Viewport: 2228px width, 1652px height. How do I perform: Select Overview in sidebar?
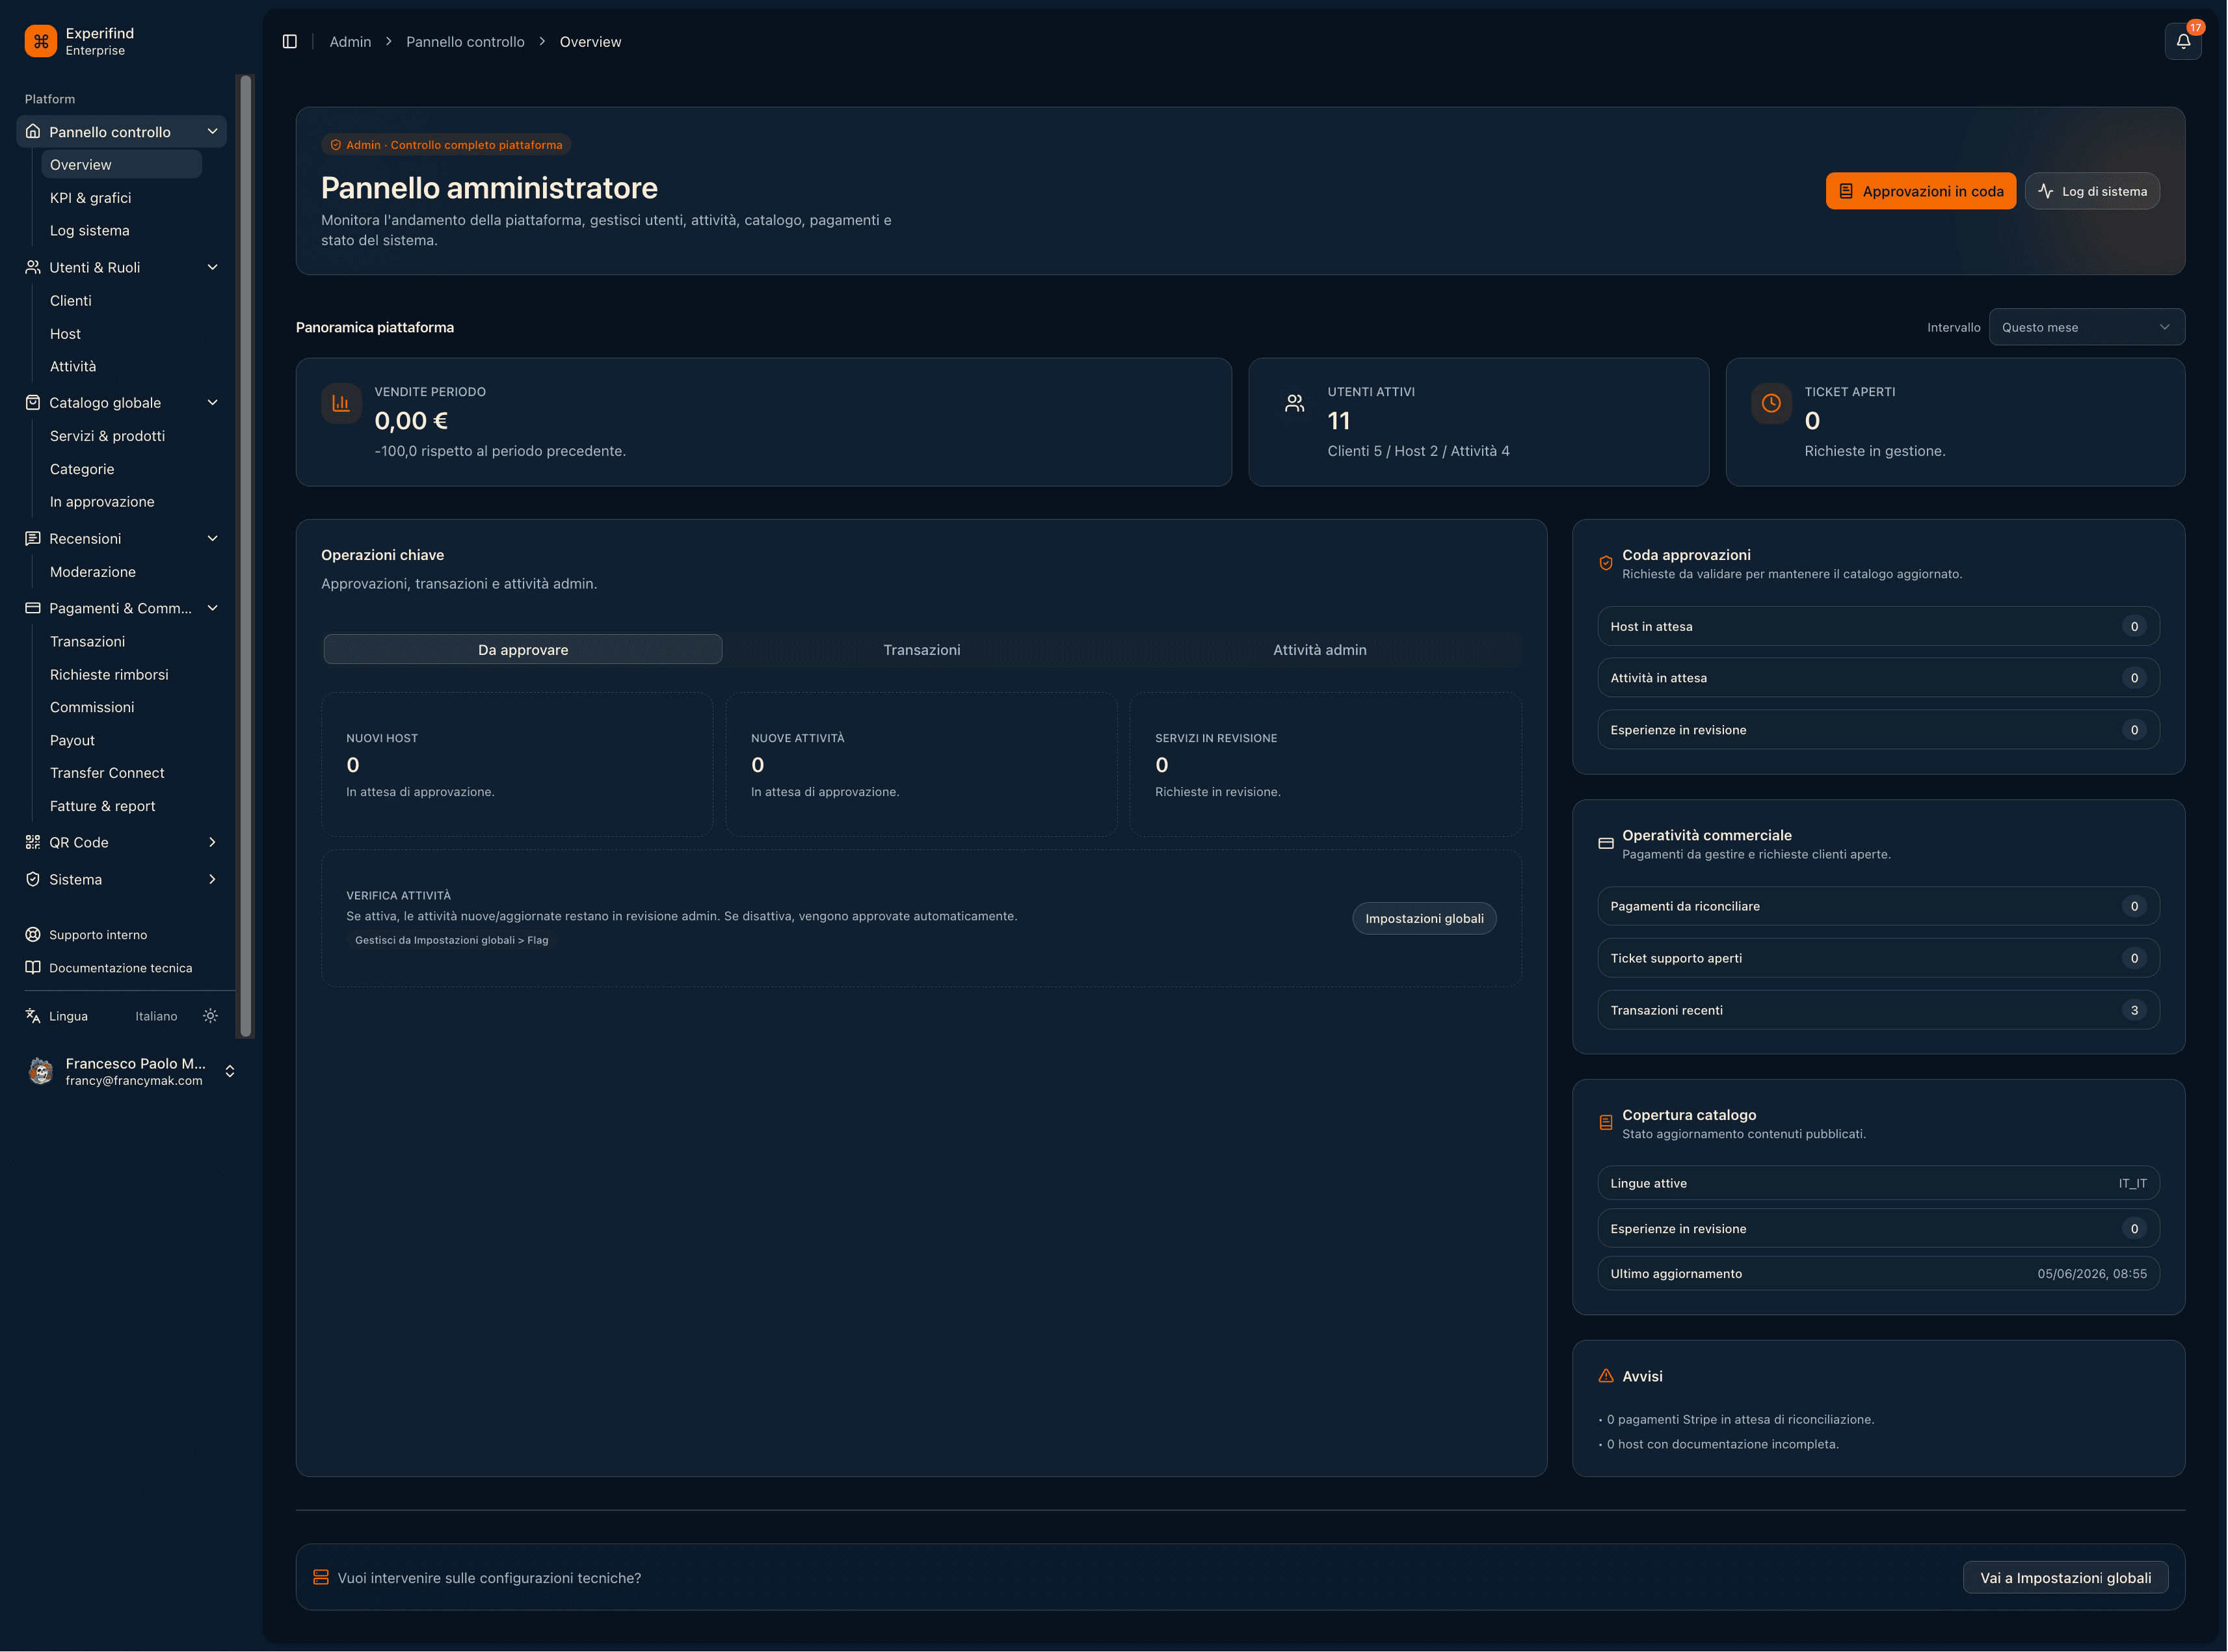tap(121, 164)
